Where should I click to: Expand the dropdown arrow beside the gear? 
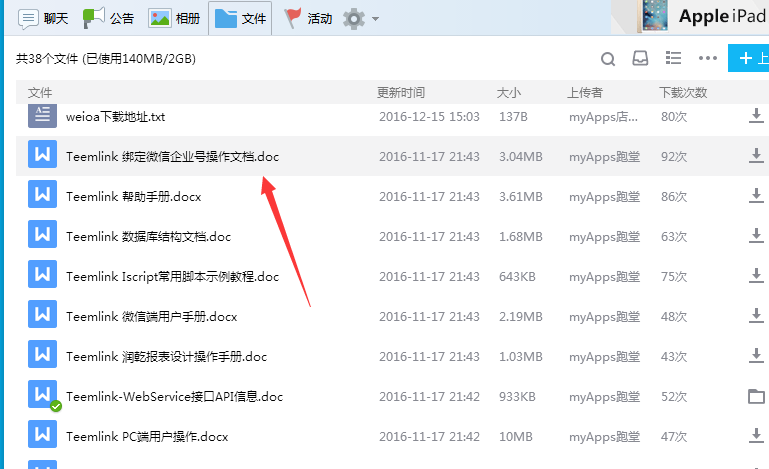376,19
